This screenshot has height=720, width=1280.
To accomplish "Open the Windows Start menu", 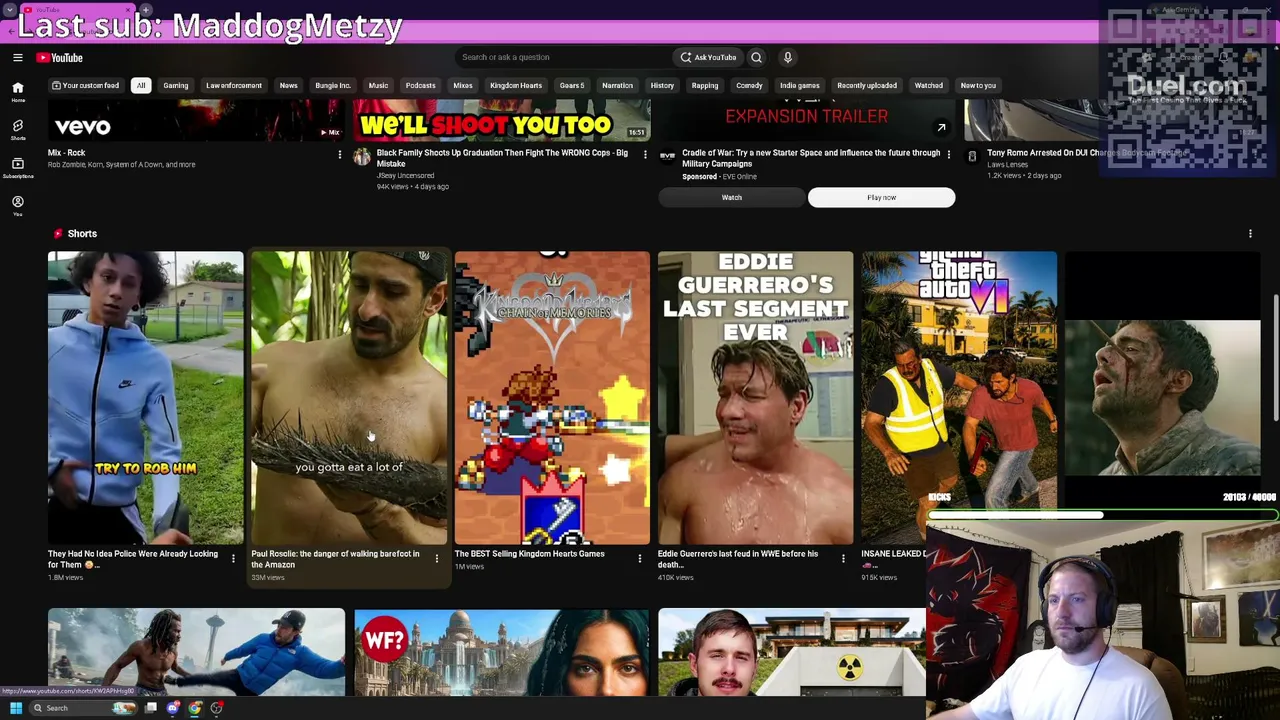I will click(15, 708).
